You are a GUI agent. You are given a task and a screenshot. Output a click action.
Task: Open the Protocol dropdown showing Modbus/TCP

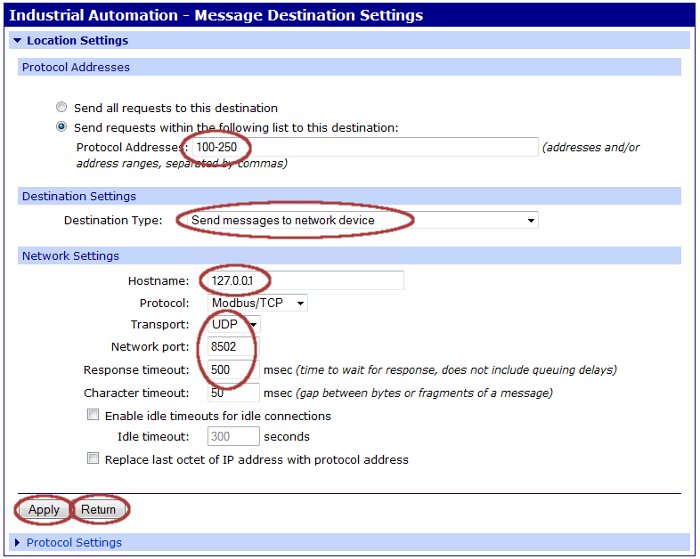257,303
